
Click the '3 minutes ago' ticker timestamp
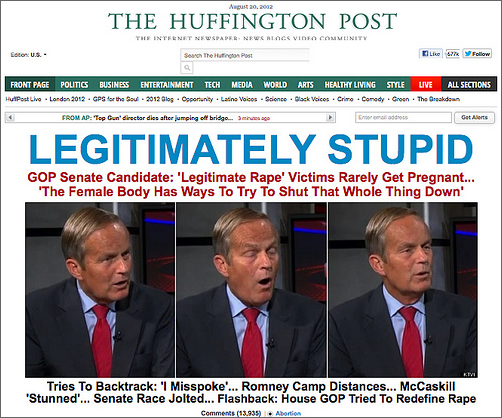tap(254, 118)
